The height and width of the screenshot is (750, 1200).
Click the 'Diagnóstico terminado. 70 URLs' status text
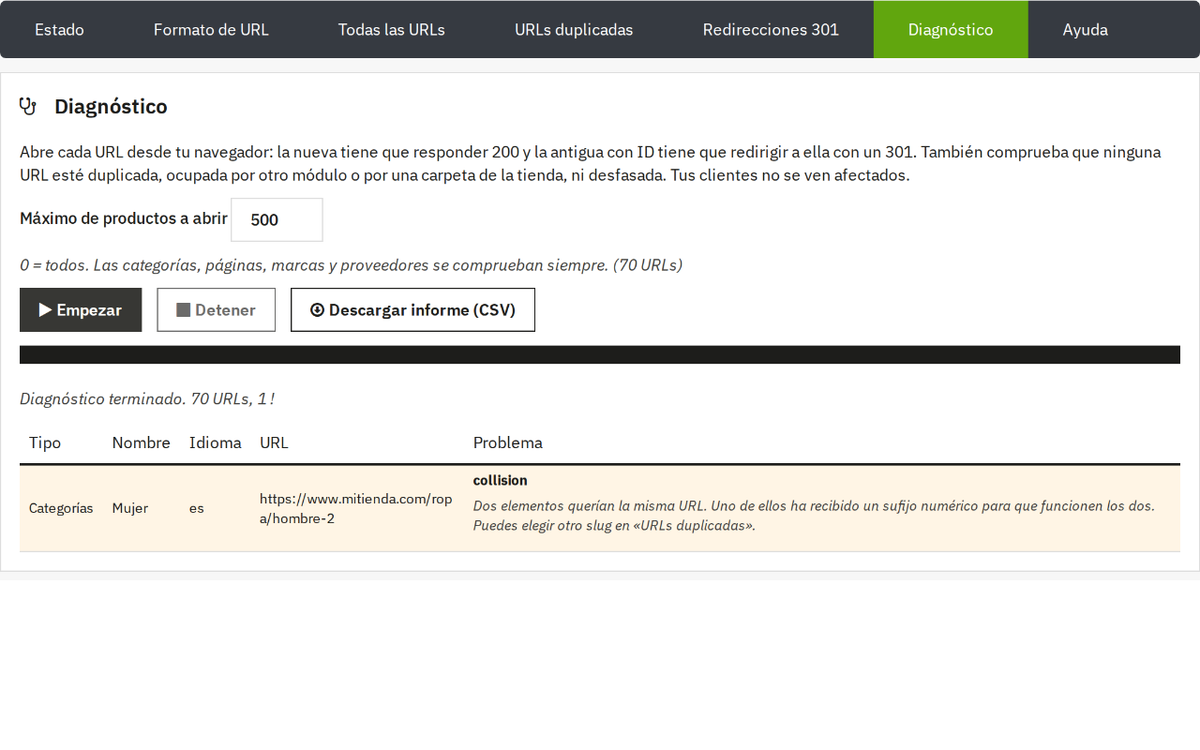[x=147, y=399]
